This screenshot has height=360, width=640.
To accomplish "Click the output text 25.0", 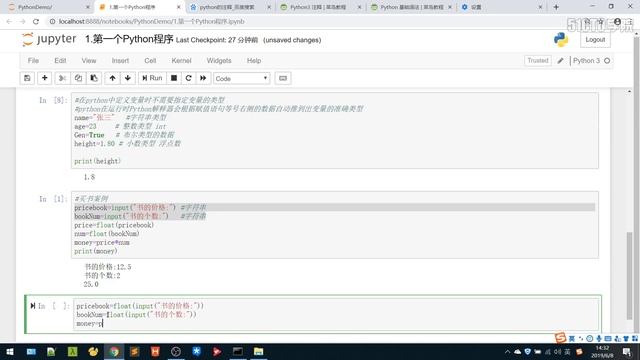I will tap(91, 284).
